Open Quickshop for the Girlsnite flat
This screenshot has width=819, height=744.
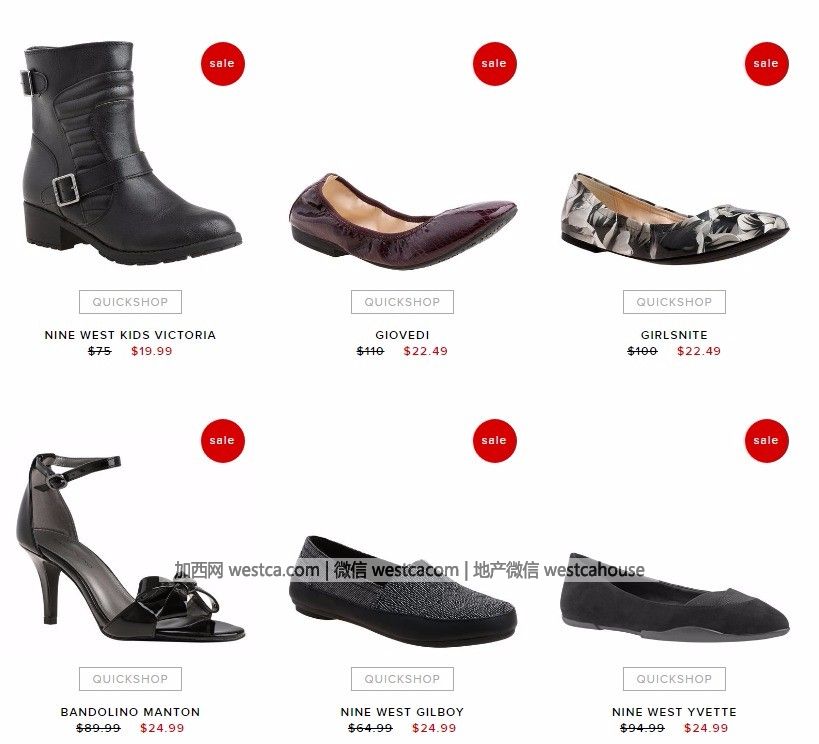point(674,302)
